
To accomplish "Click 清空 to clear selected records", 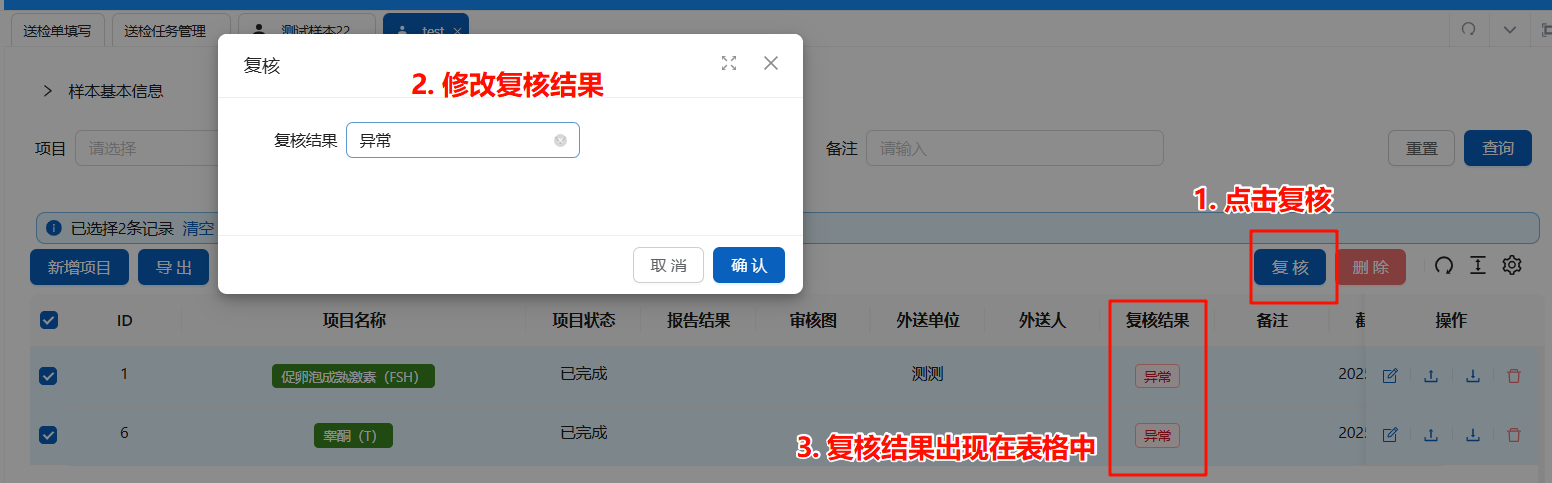I will tap(198, 228).
